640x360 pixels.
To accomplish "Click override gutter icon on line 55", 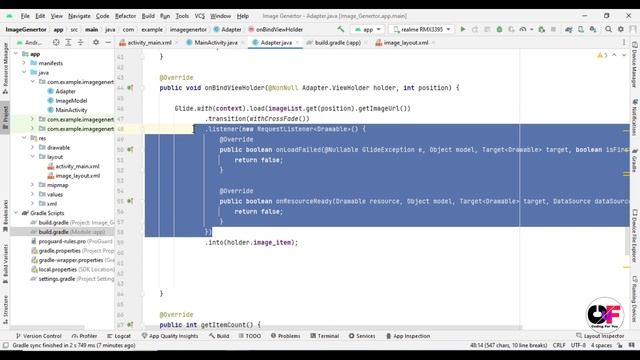I will click(x=130, y=201).
